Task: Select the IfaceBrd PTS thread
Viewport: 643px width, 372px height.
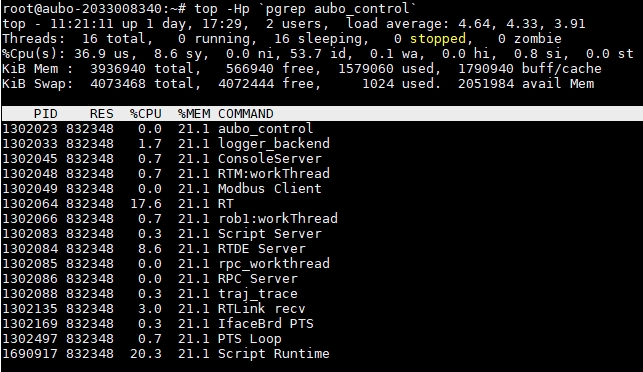Action: [x=265, y=324]
